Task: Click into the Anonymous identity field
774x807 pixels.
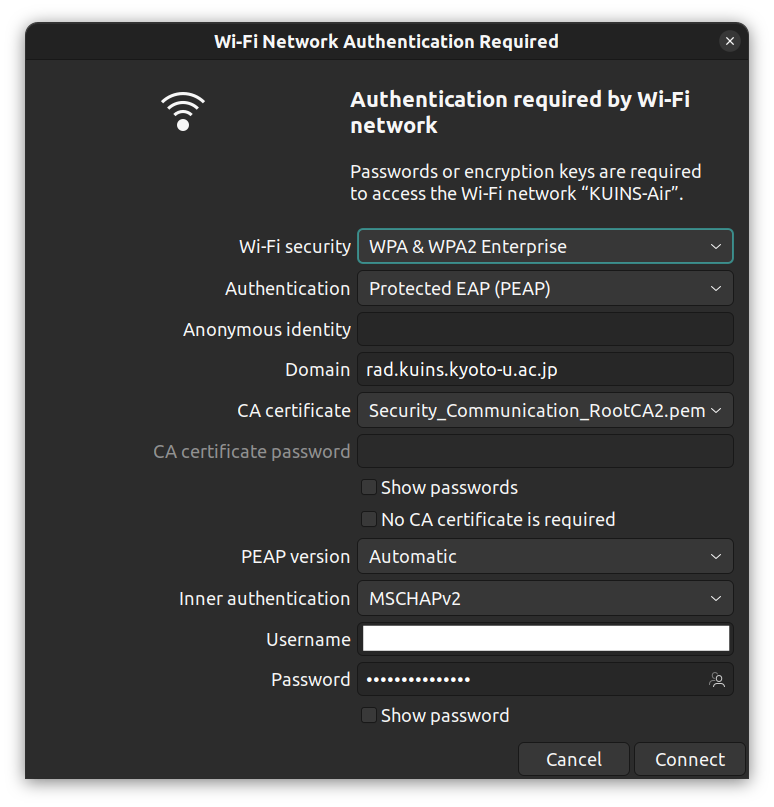Action: pyautogui.click(x=545, y=329)
